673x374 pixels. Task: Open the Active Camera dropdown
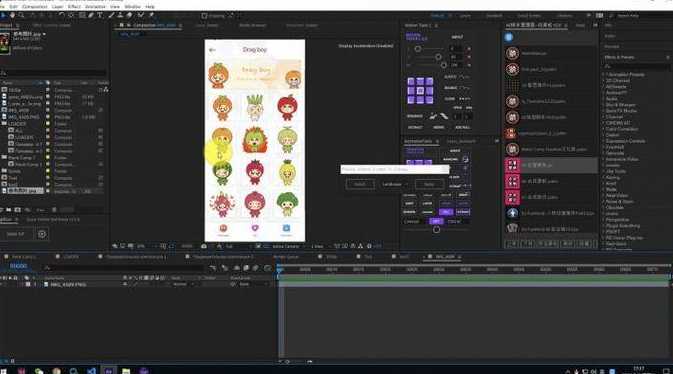[288, 246]
